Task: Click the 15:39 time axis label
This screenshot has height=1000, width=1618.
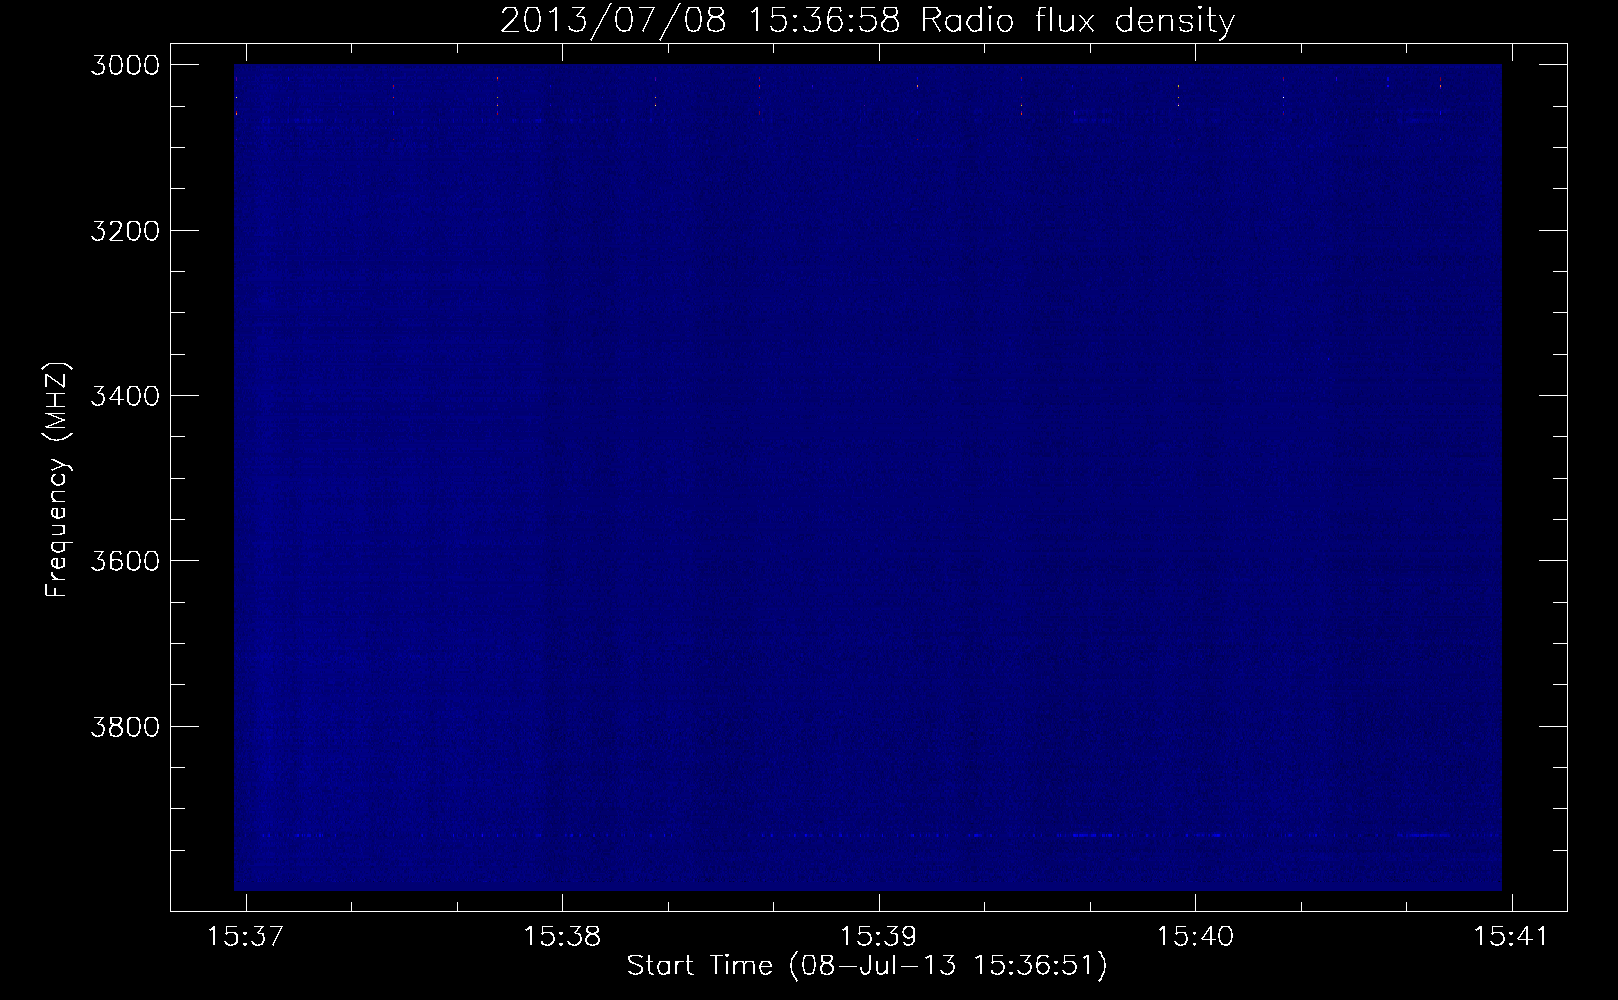Action: tap(879, 937)
